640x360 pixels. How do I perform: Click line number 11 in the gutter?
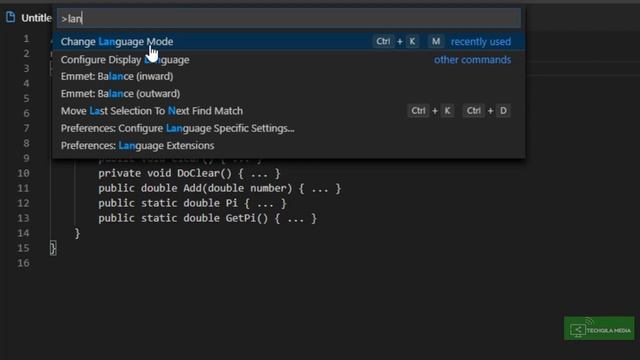(x=23, y=188)
